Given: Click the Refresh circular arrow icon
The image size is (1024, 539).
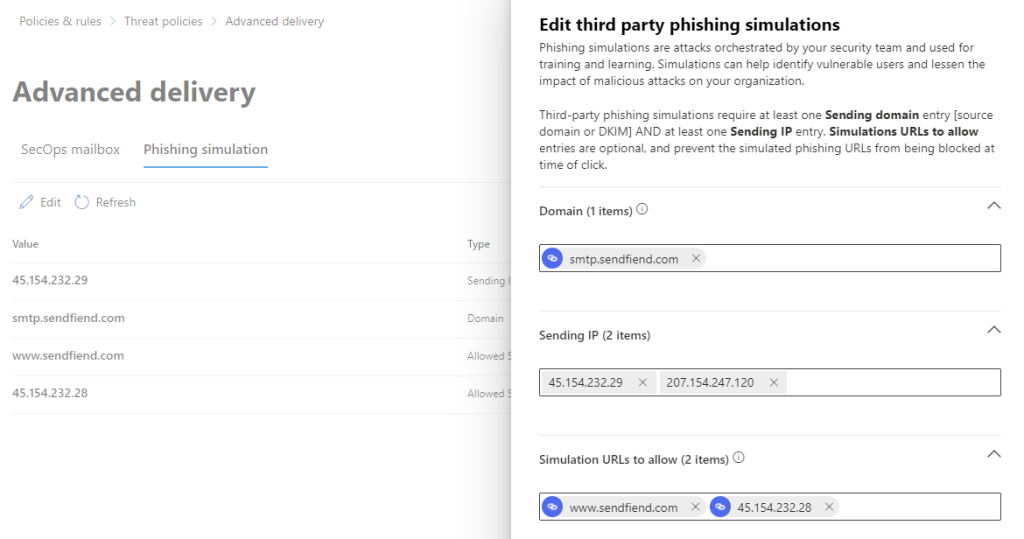Looking at the screenshot, I should 82,203.
